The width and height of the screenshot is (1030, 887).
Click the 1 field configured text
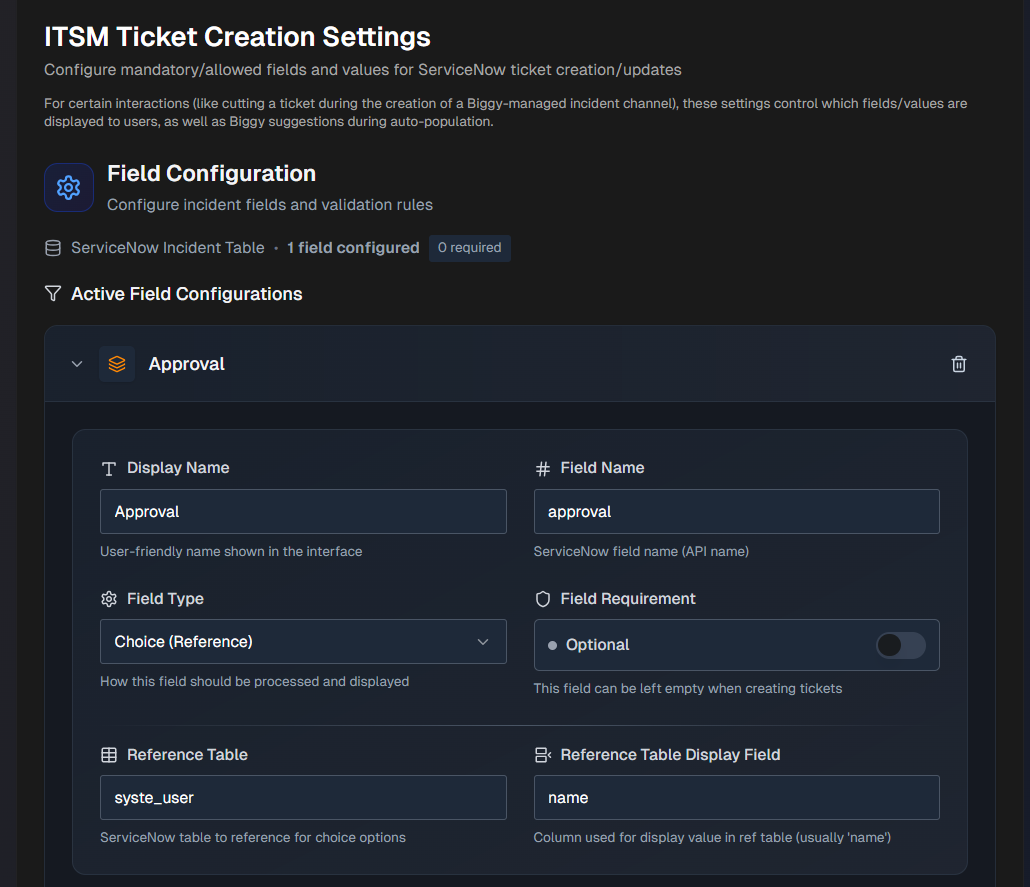(353, 248)
